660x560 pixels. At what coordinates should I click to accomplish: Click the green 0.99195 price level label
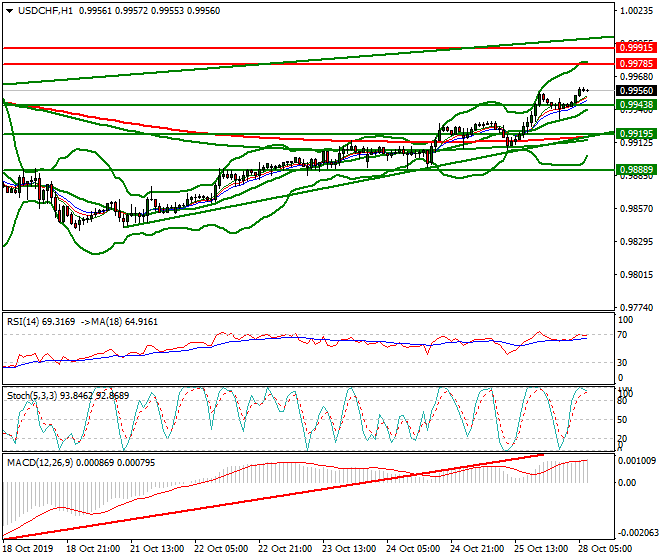[636, 134]
